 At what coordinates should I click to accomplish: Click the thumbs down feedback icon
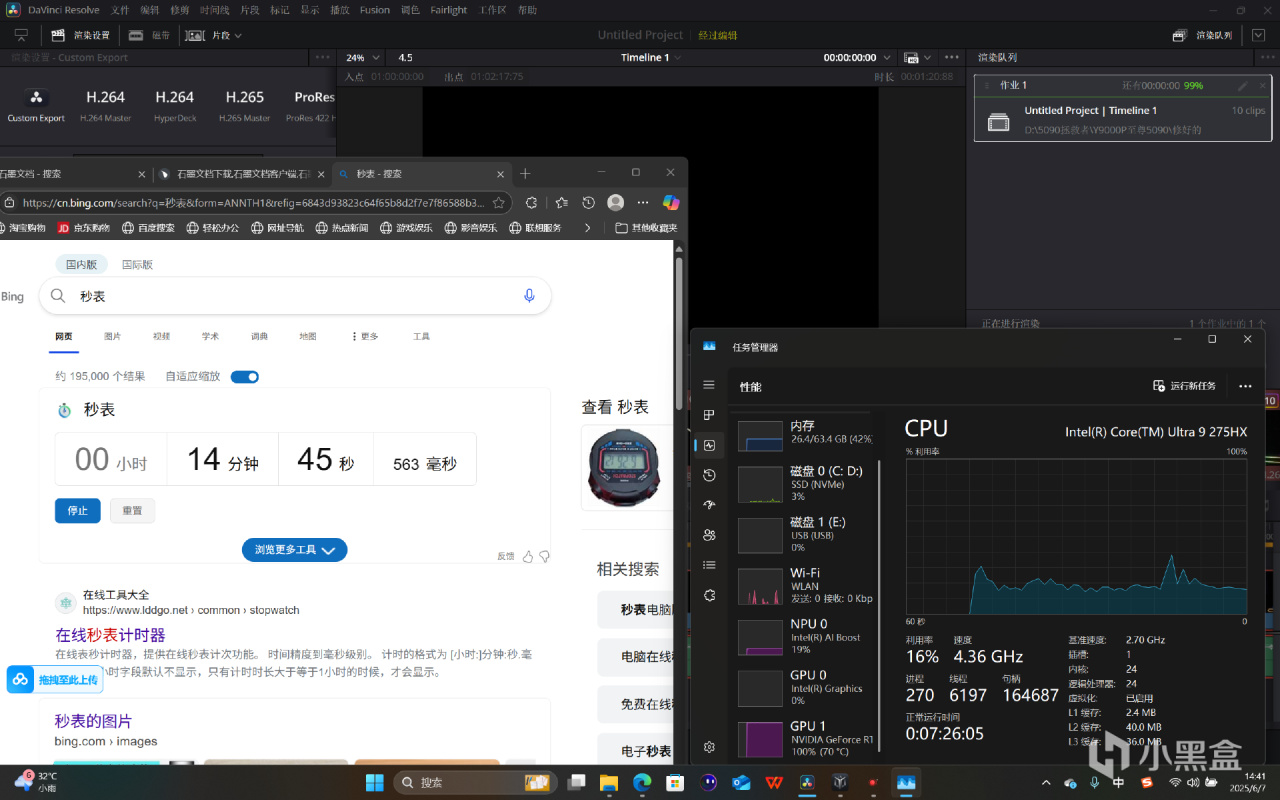(544, 556)
